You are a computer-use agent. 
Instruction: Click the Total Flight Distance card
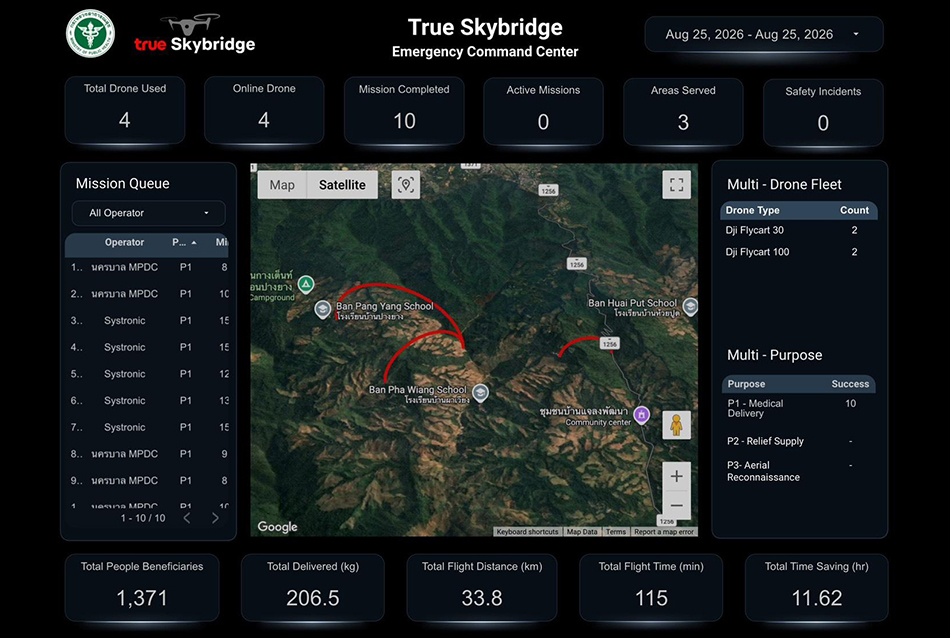coord(482,587)
